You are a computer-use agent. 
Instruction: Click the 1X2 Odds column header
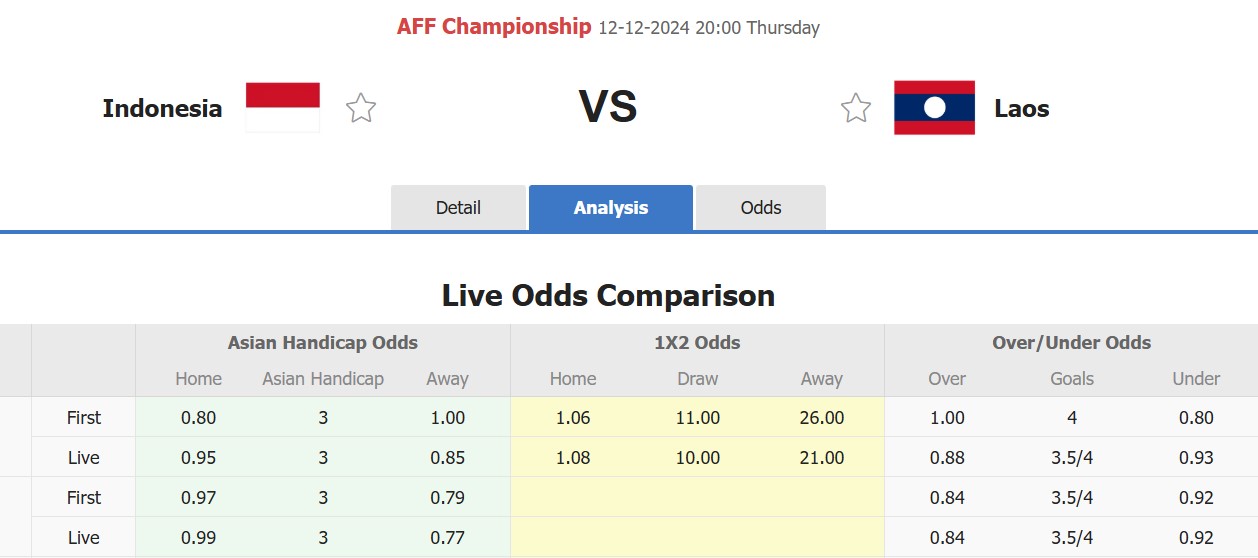click(697, 343)
